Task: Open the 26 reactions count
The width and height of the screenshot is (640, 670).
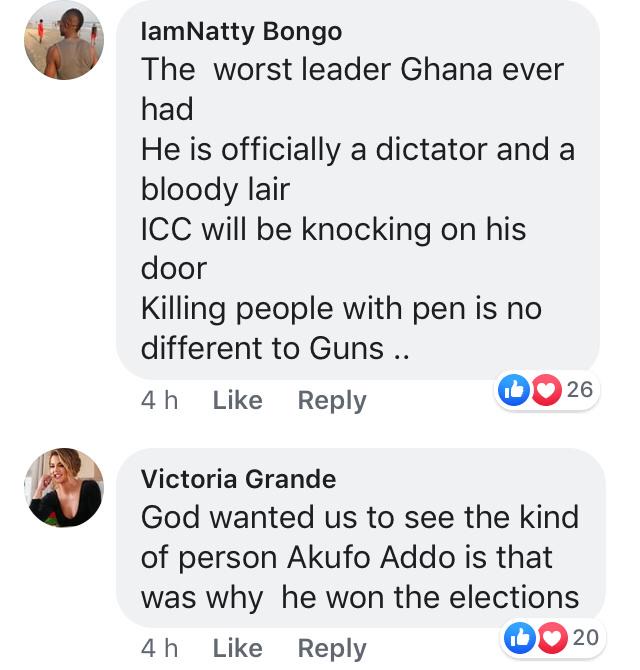Action: (580, 389)
